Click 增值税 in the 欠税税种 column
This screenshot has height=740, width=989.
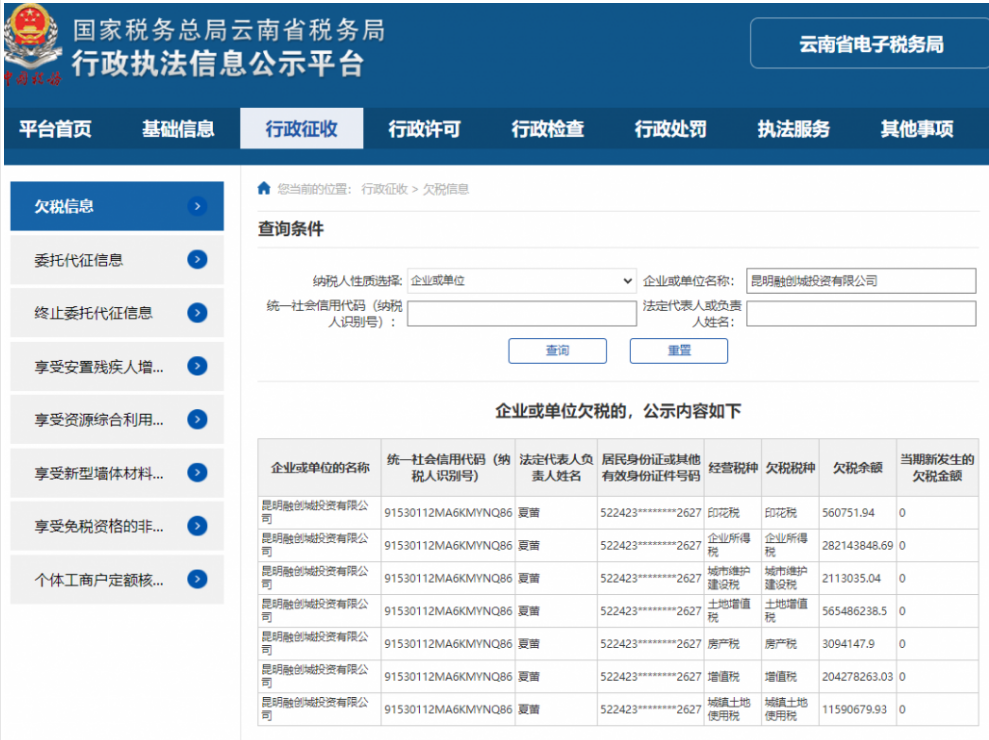point(781,677)
